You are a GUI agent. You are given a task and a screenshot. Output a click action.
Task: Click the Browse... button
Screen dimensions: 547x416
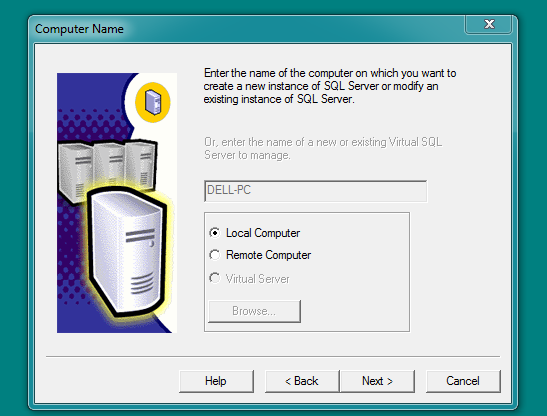coord(254,311)
